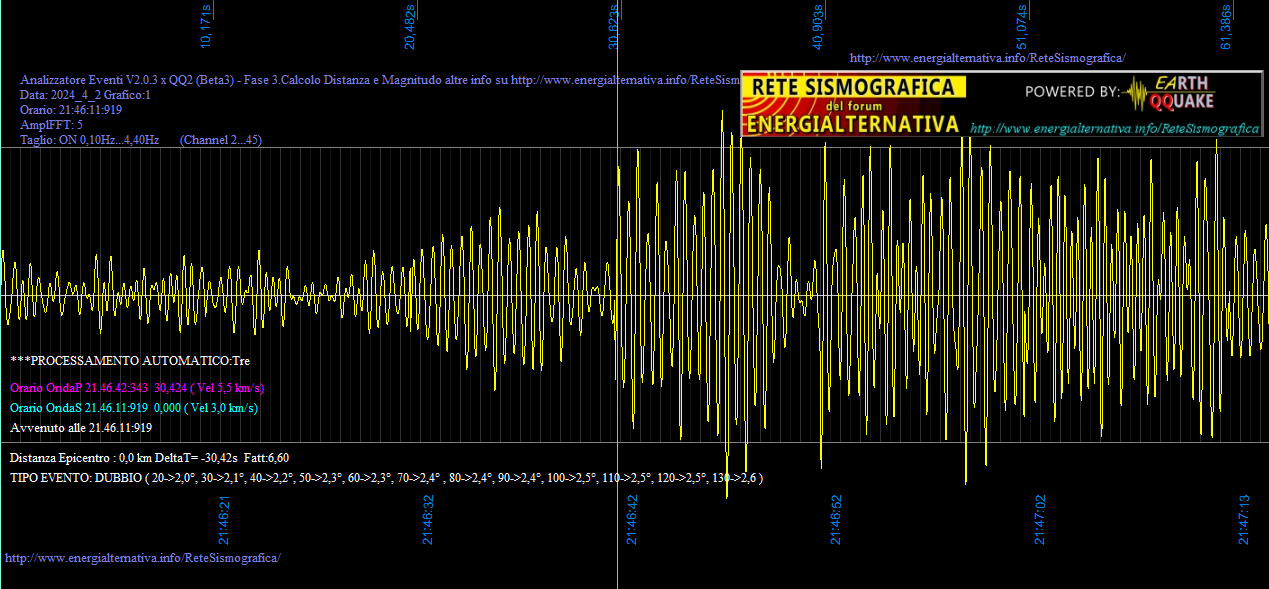Viewport: 1269px width, 589px height.
Task: Click the 21:46:21 bottom time label
Action: tap(225, 520)
